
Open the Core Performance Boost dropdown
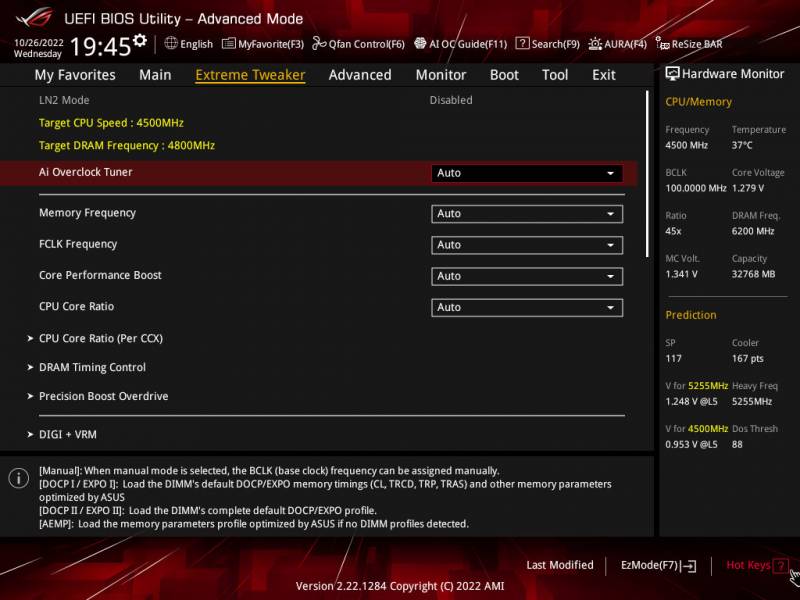[x=527, y=276]
